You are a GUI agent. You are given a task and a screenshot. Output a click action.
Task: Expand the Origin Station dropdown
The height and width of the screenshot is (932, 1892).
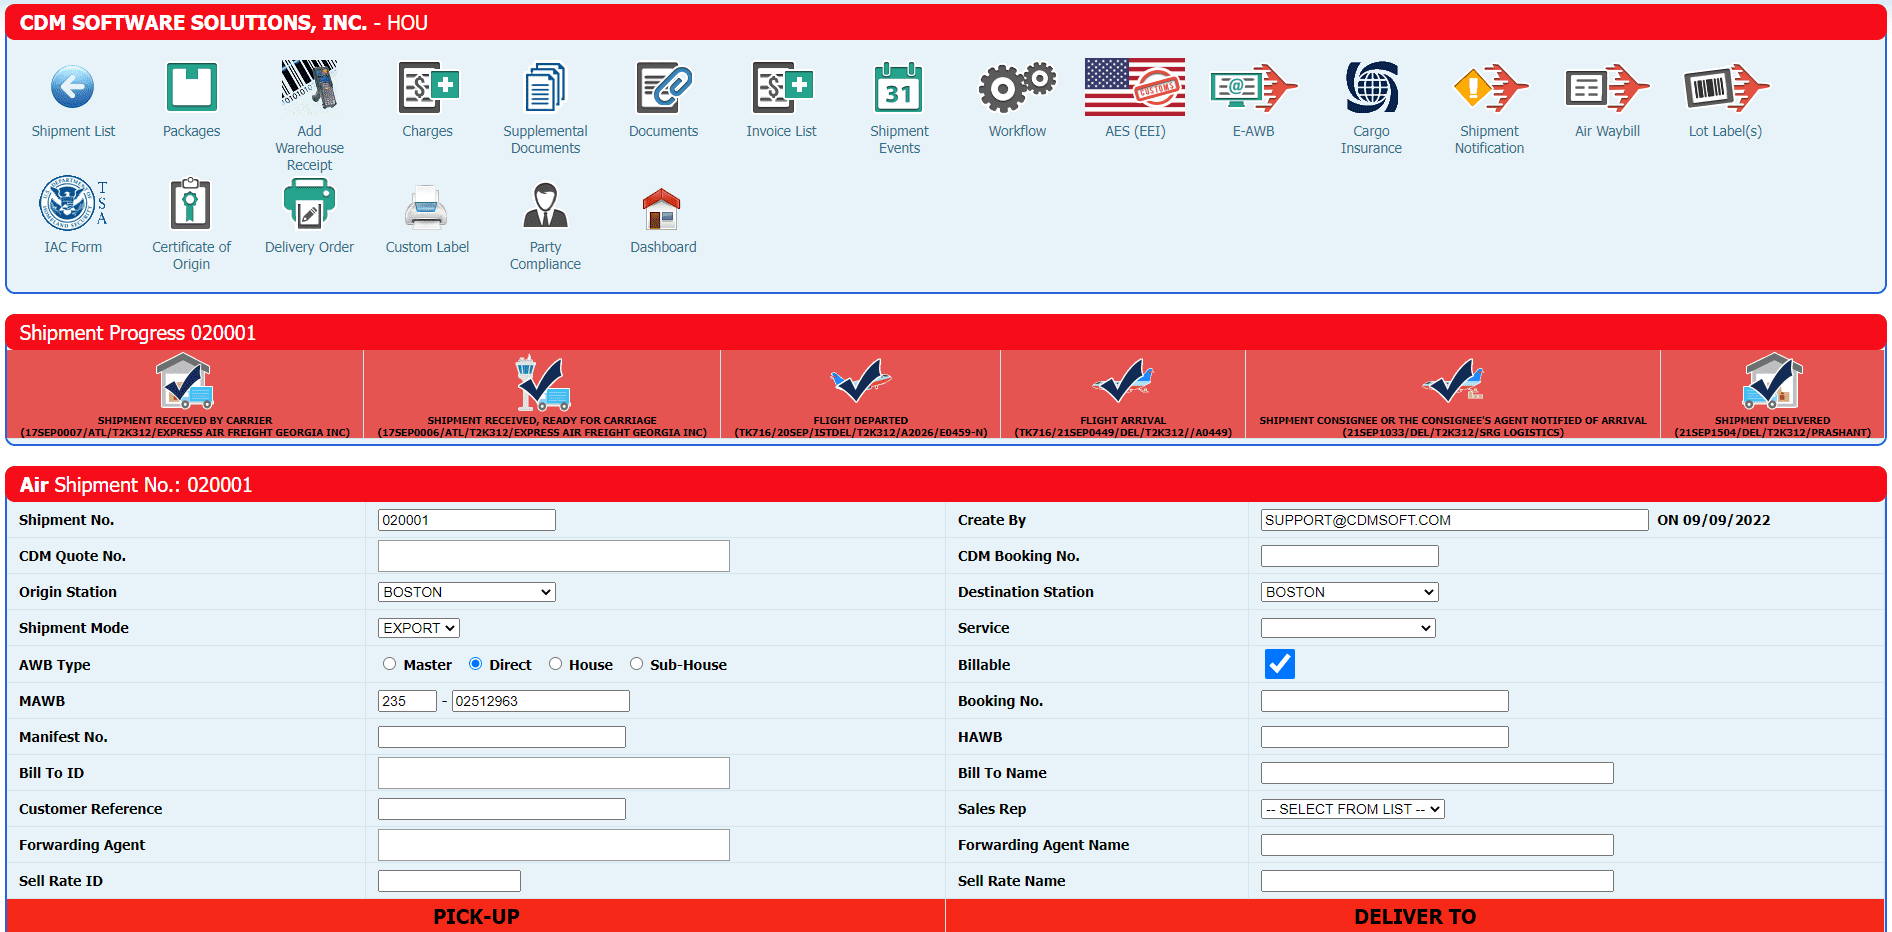[x=467, y=592]
